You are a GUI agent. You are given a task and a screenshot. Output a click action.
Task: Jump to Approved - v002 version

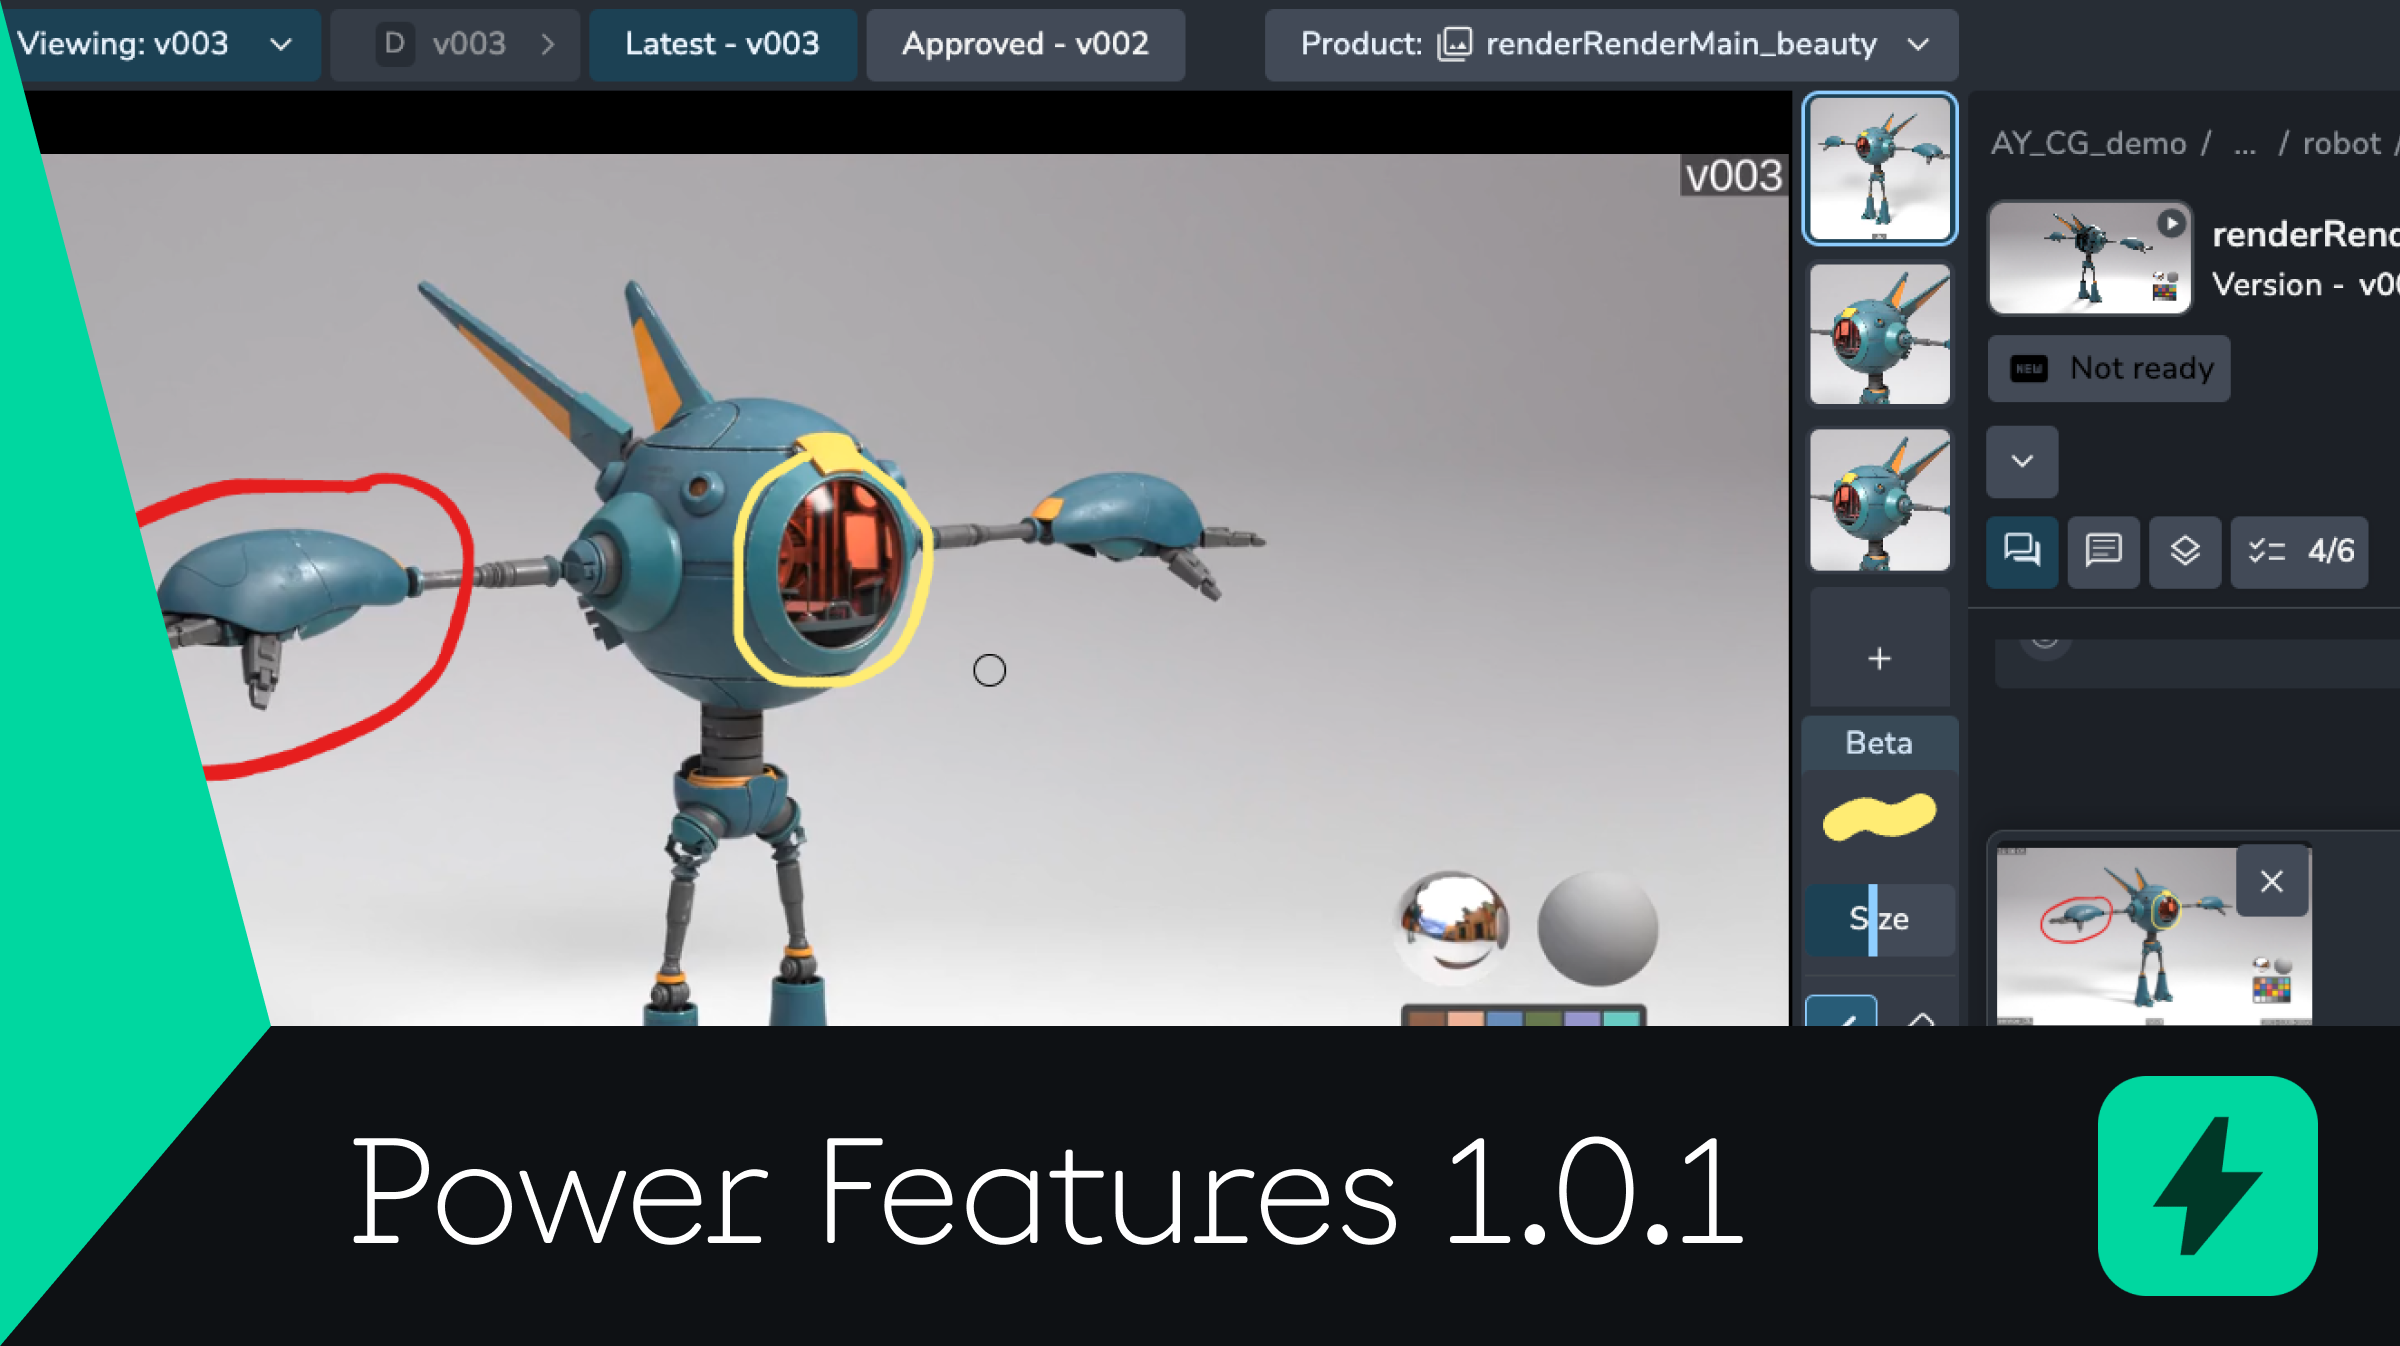[1025, 44]
